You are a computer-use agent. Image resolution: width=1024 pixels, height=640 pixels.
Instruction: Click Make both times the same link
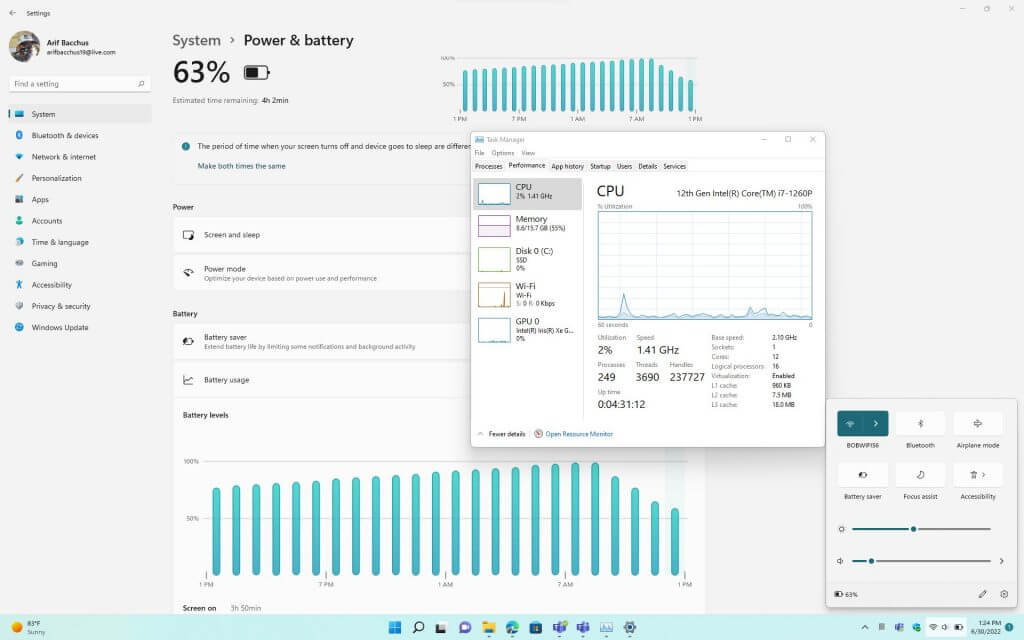[x=242, y=166]
